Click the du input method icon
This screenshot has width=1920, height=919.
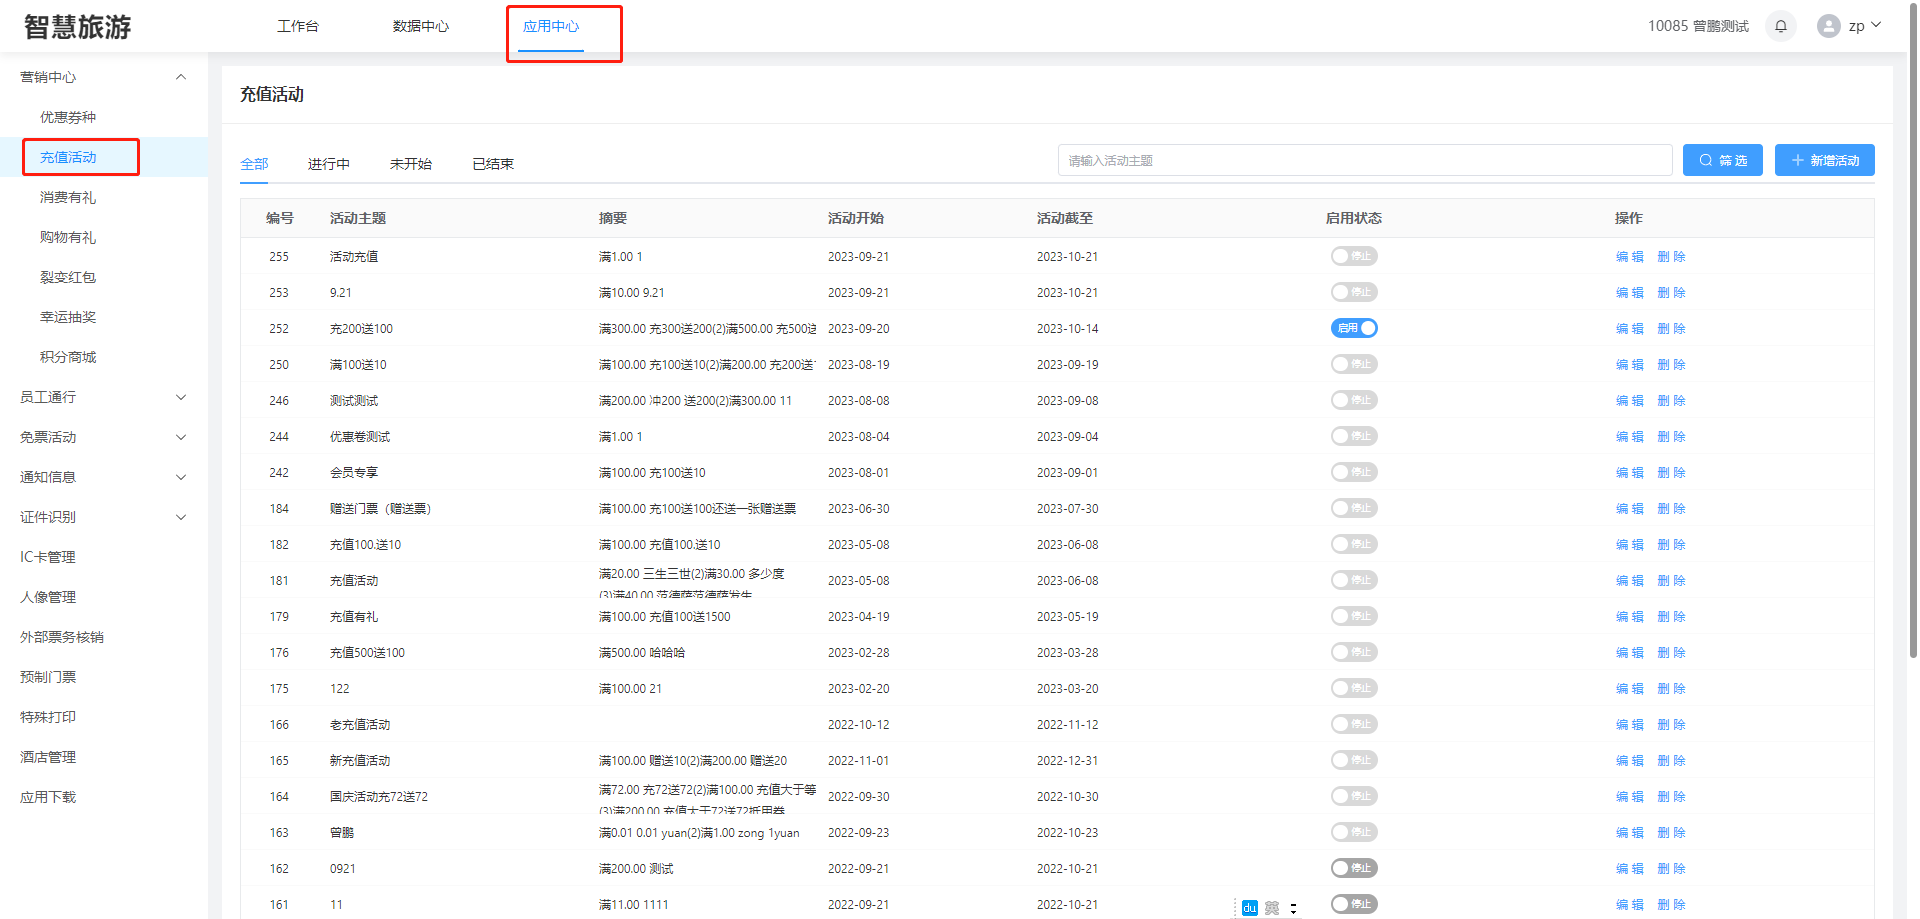tap(1249, 908)
